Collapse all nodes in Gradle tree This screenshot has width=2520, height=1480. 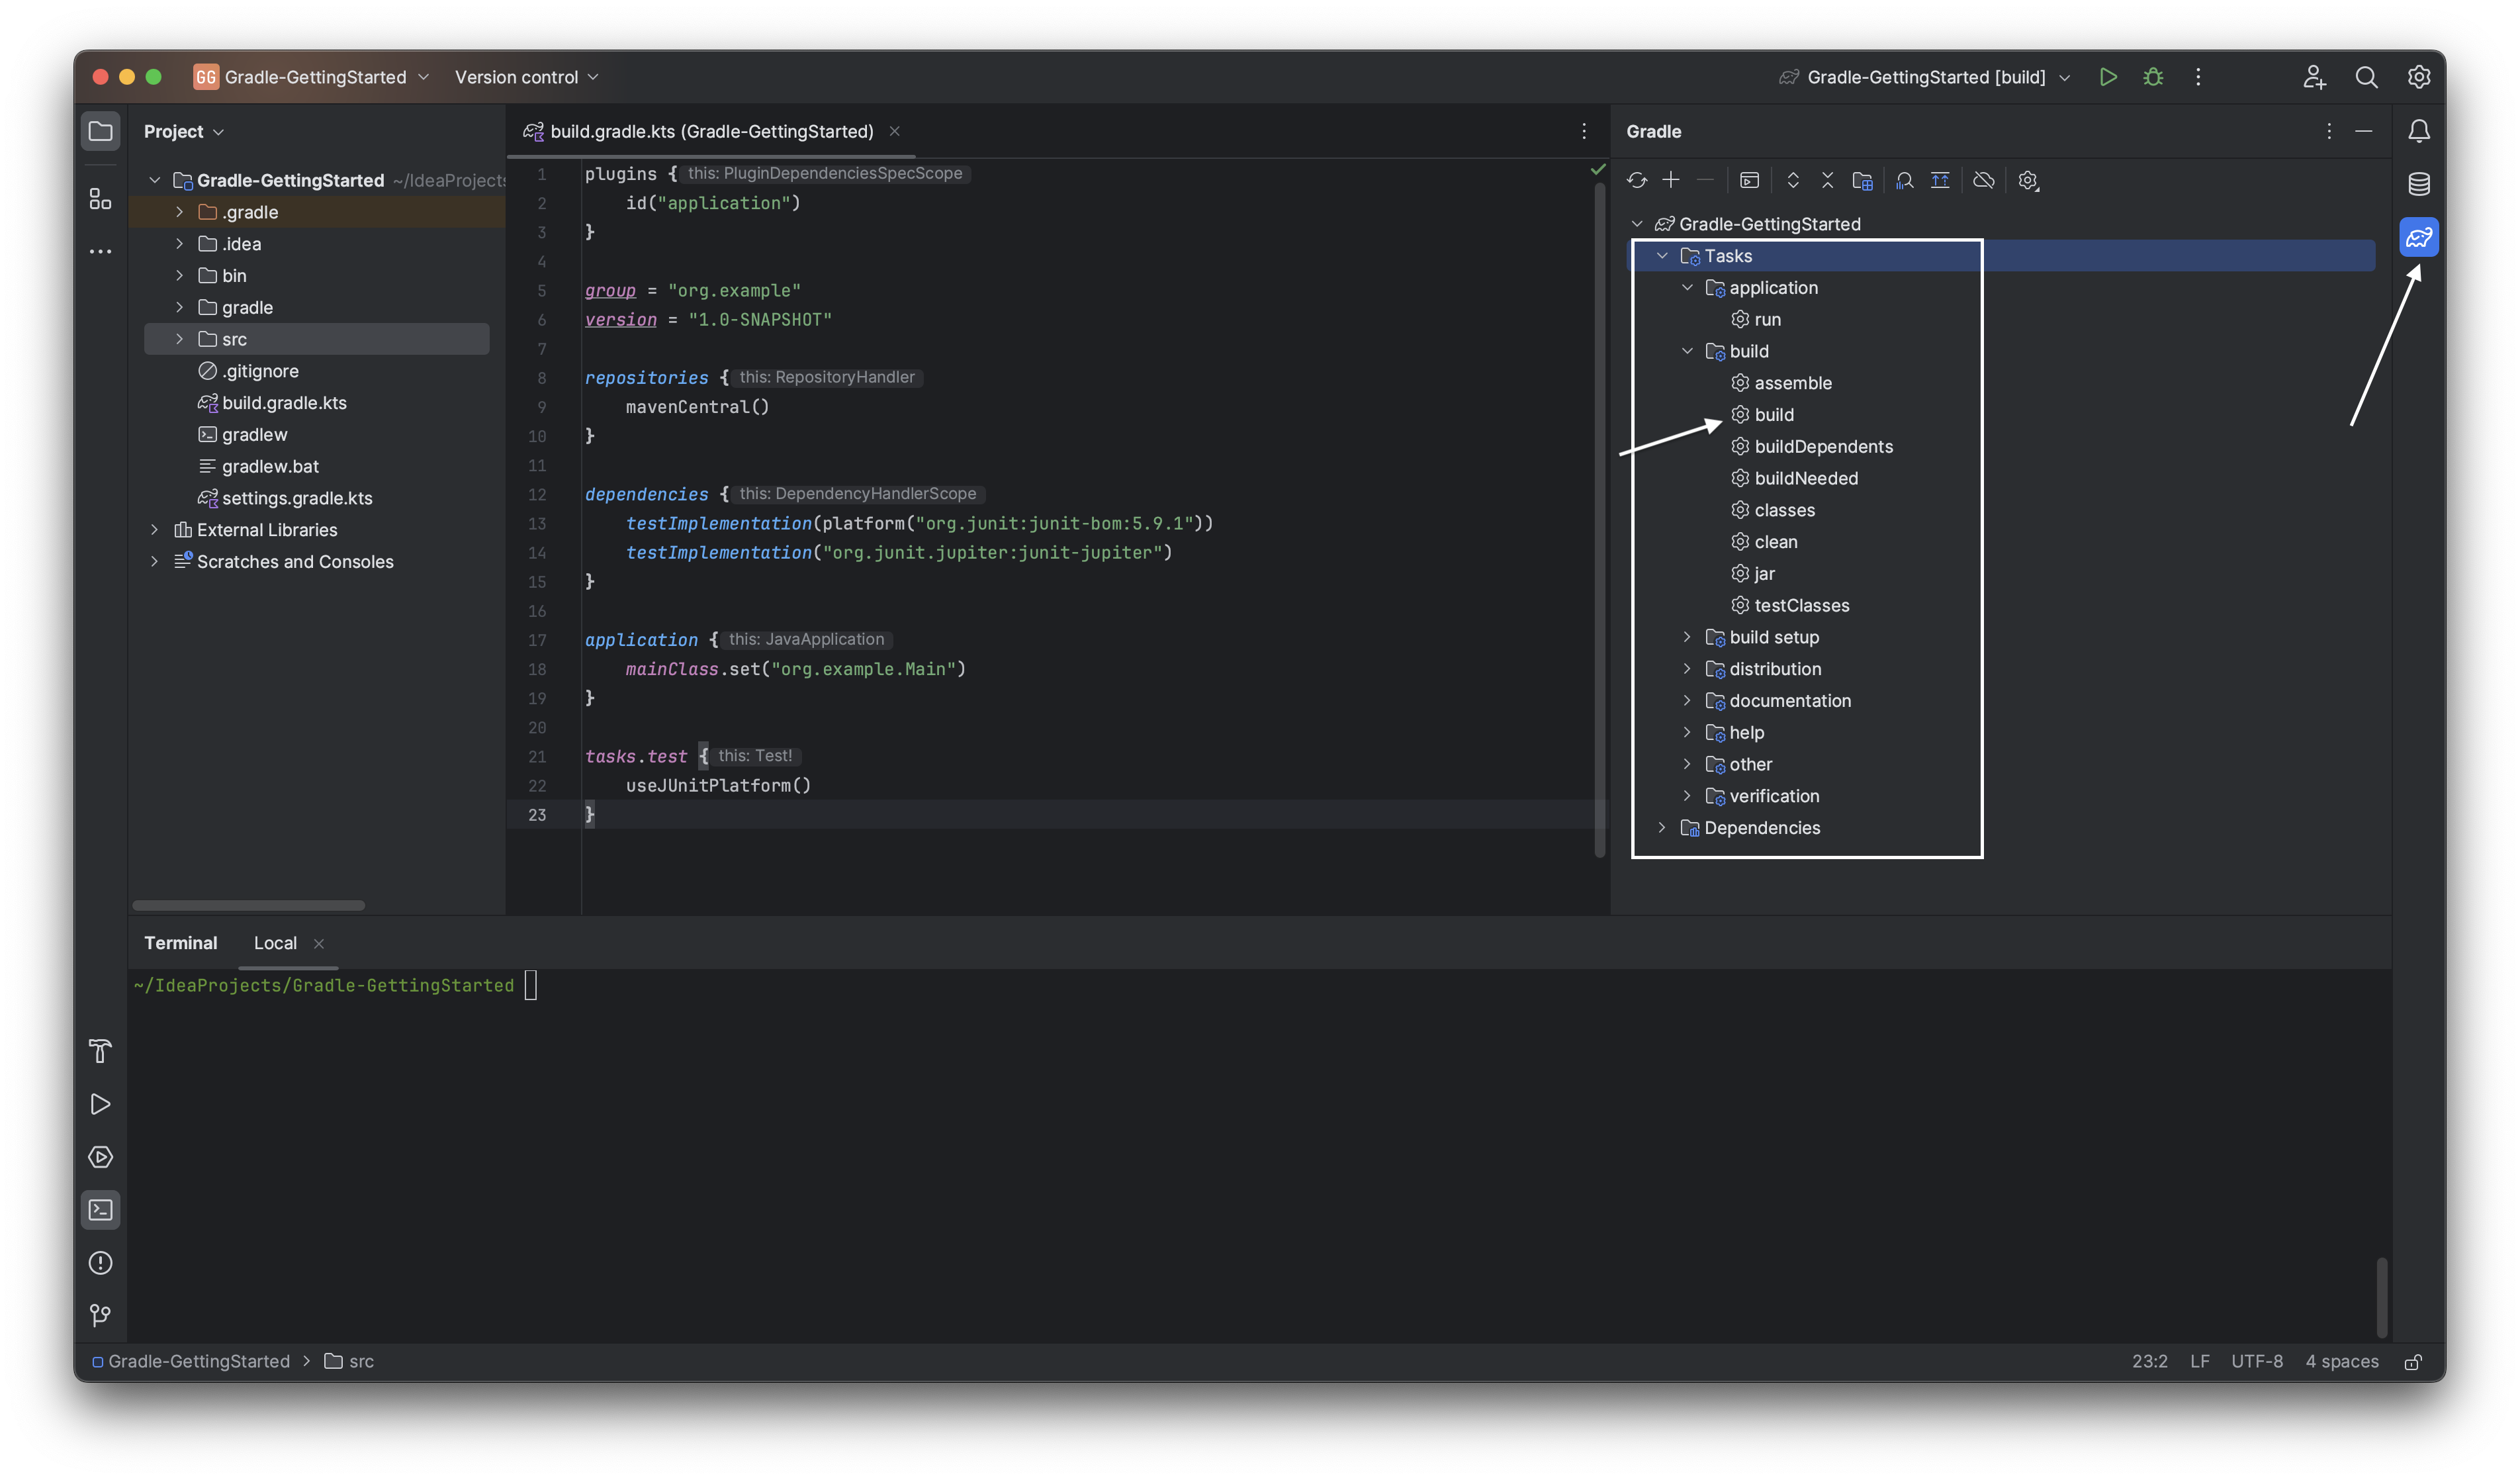tap(1827, 180)
